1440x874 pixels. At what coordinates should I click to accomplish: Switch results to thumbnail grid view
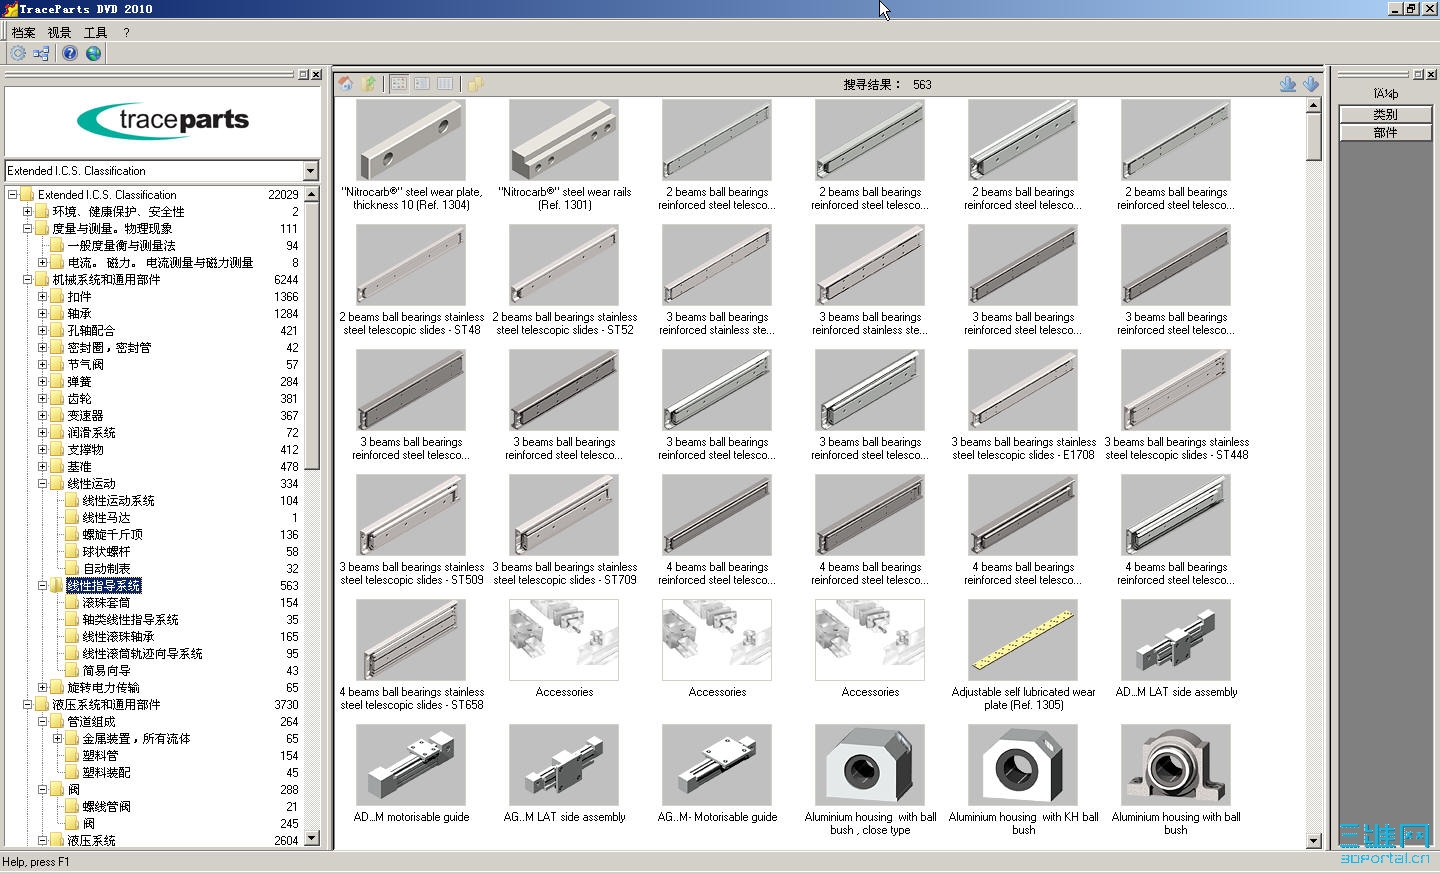point(399,84)
